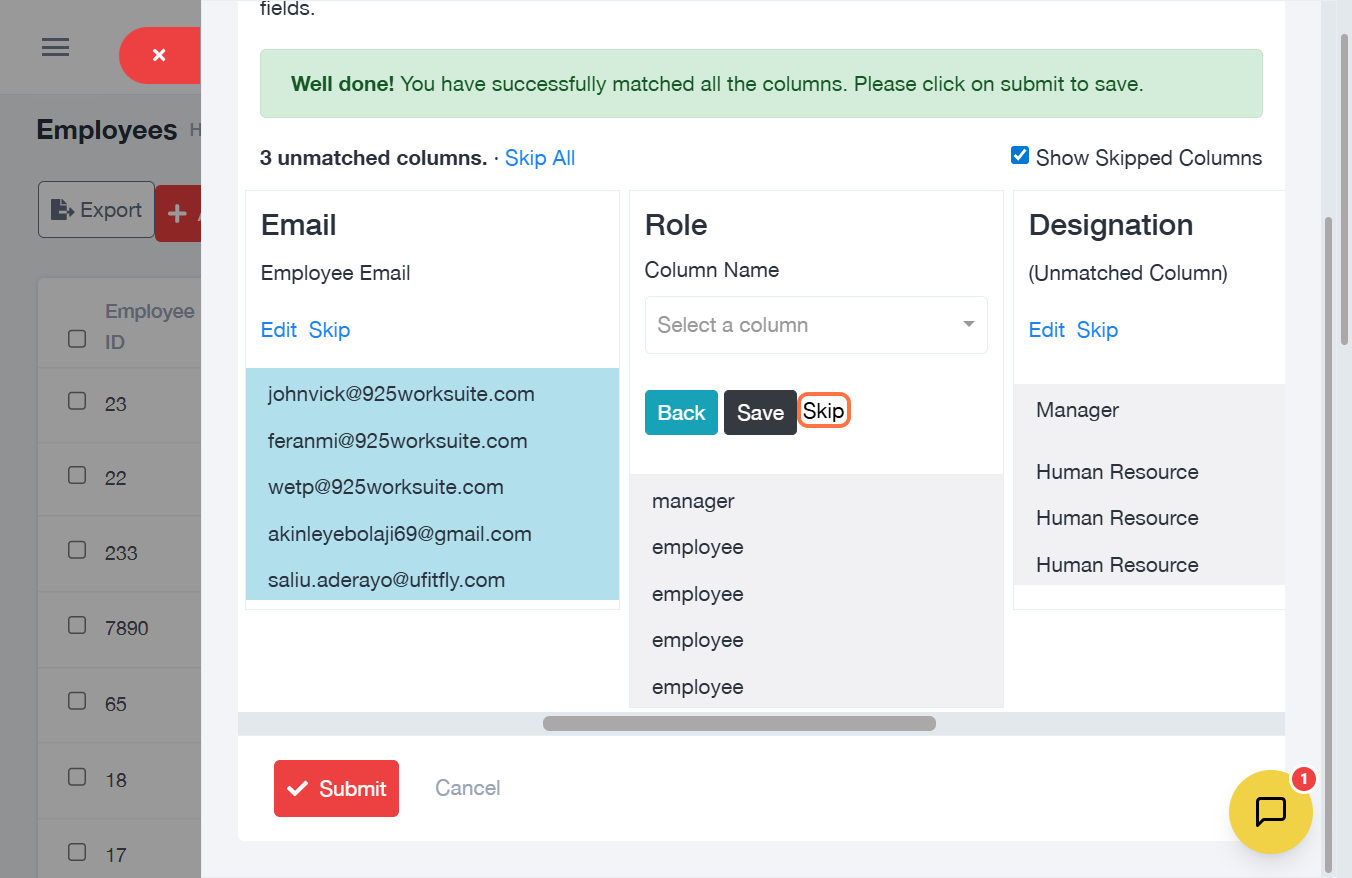Open the yellow chat widget
This screenshot has height=878, width=1352.
tap(1270, 811)
